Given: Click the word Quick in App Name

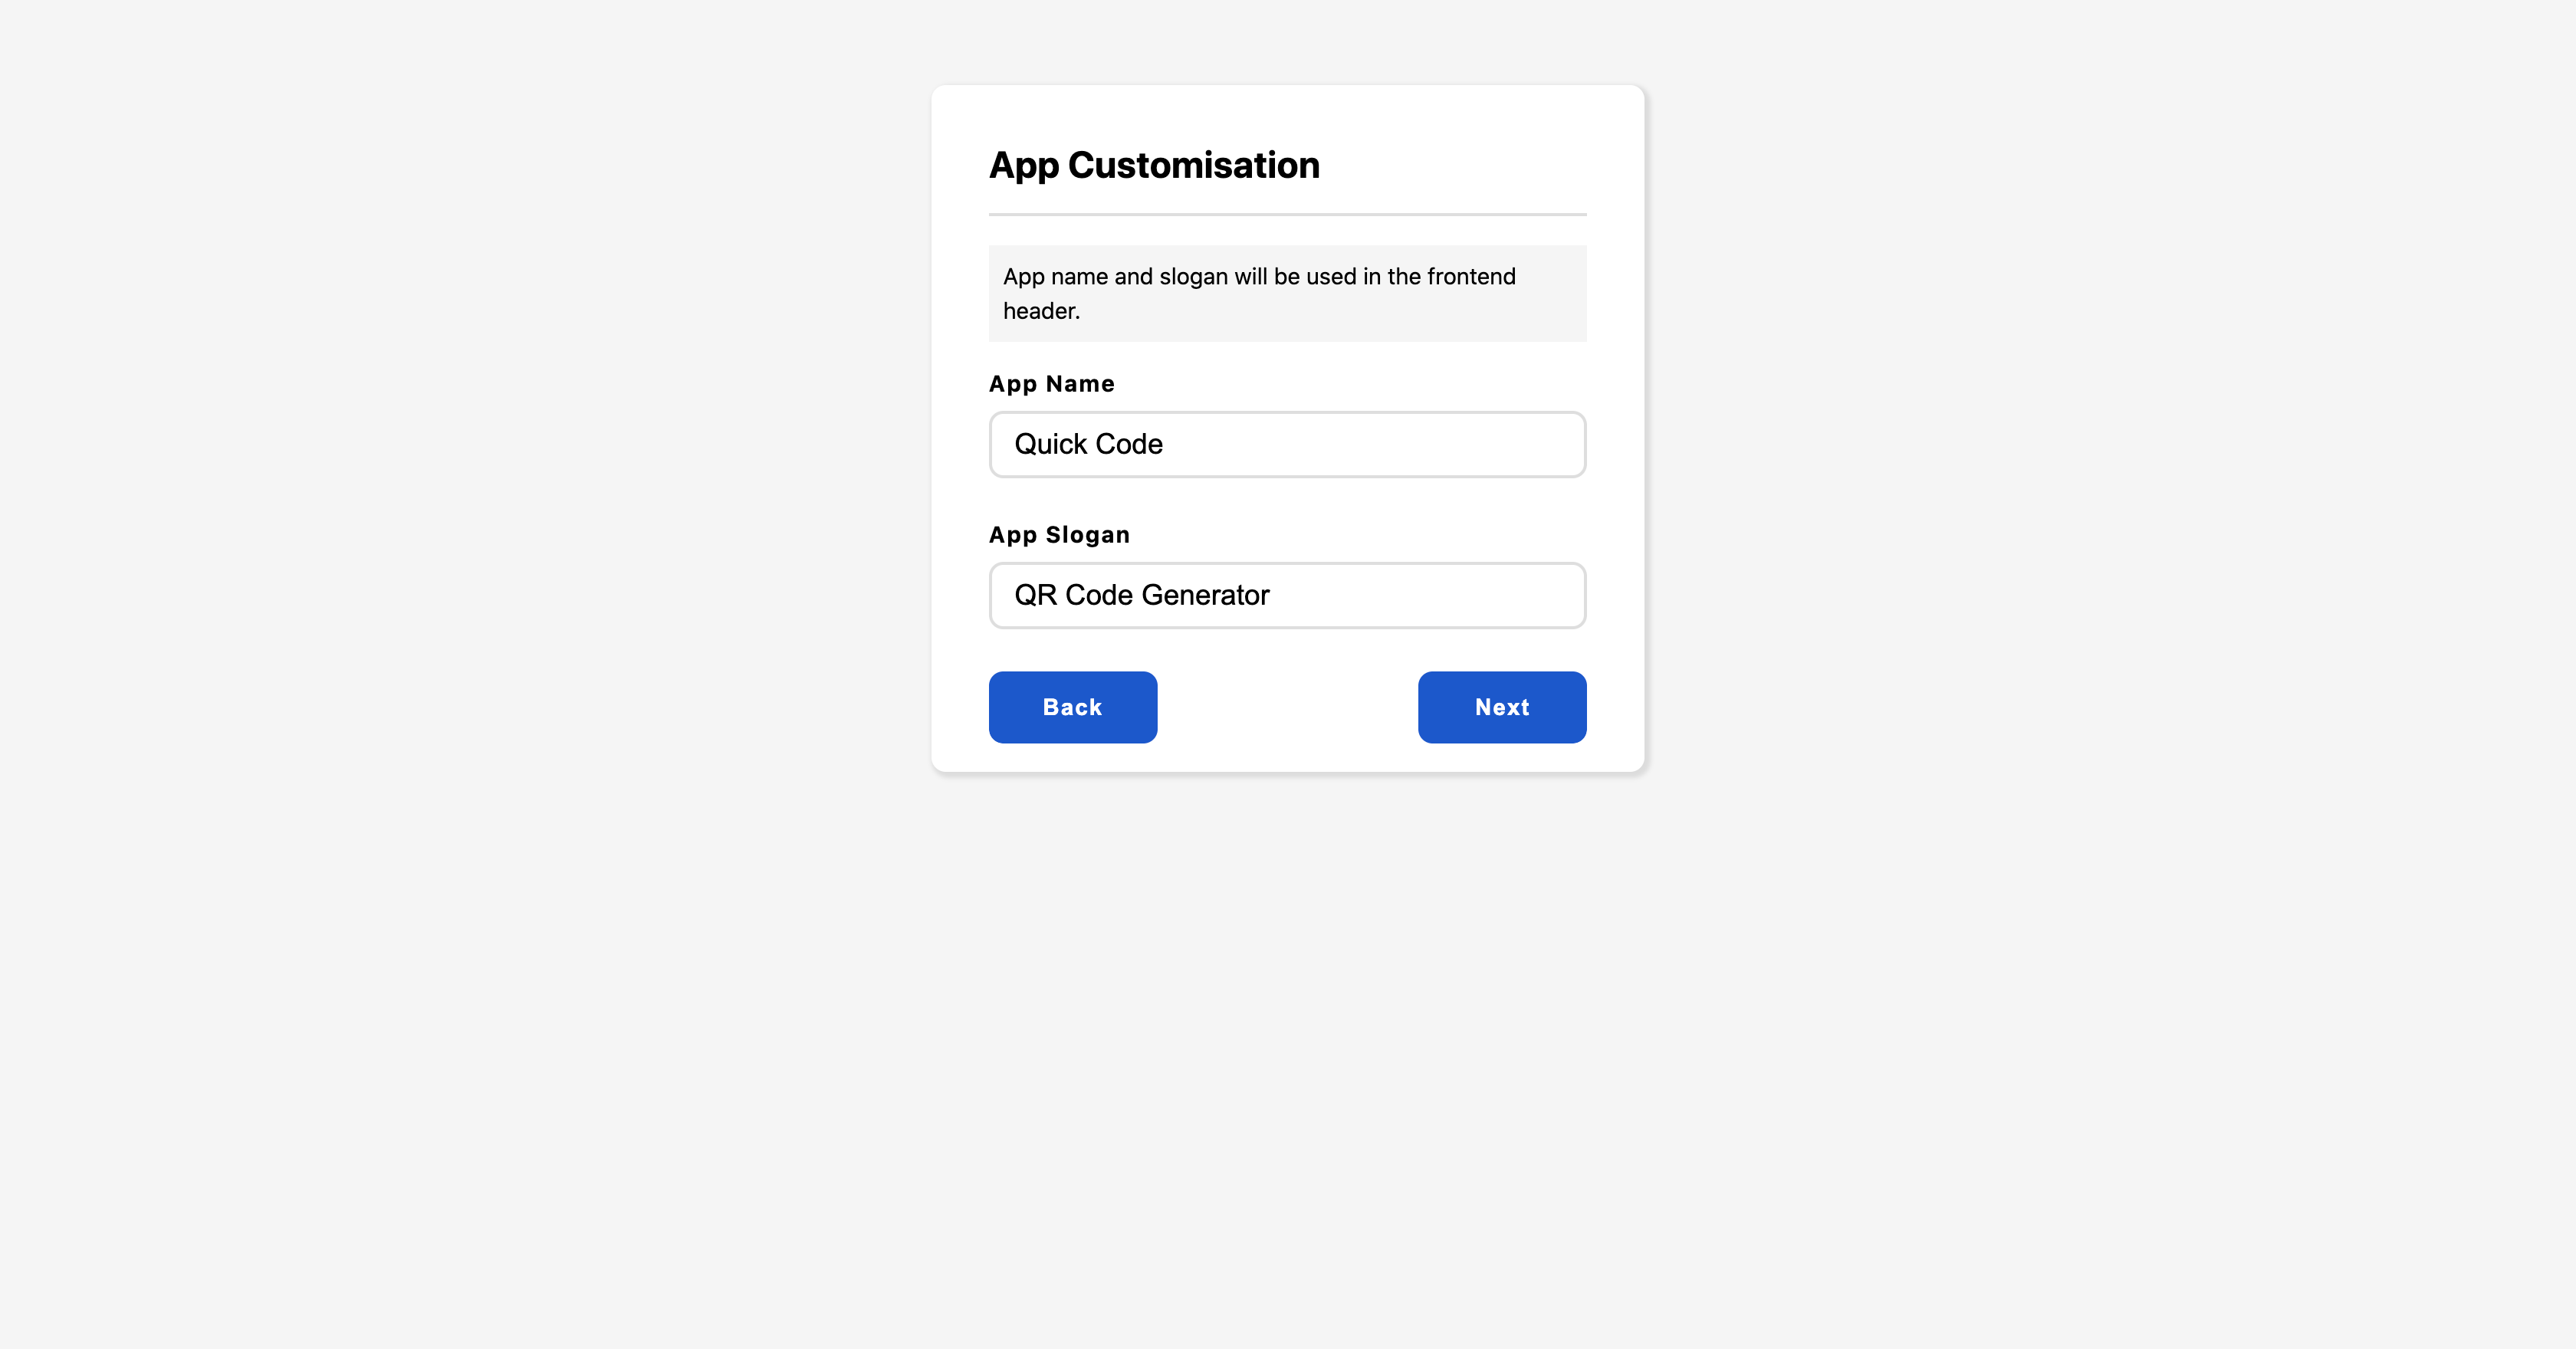Looking at the screenshot, I should (x=1050, y=444).
